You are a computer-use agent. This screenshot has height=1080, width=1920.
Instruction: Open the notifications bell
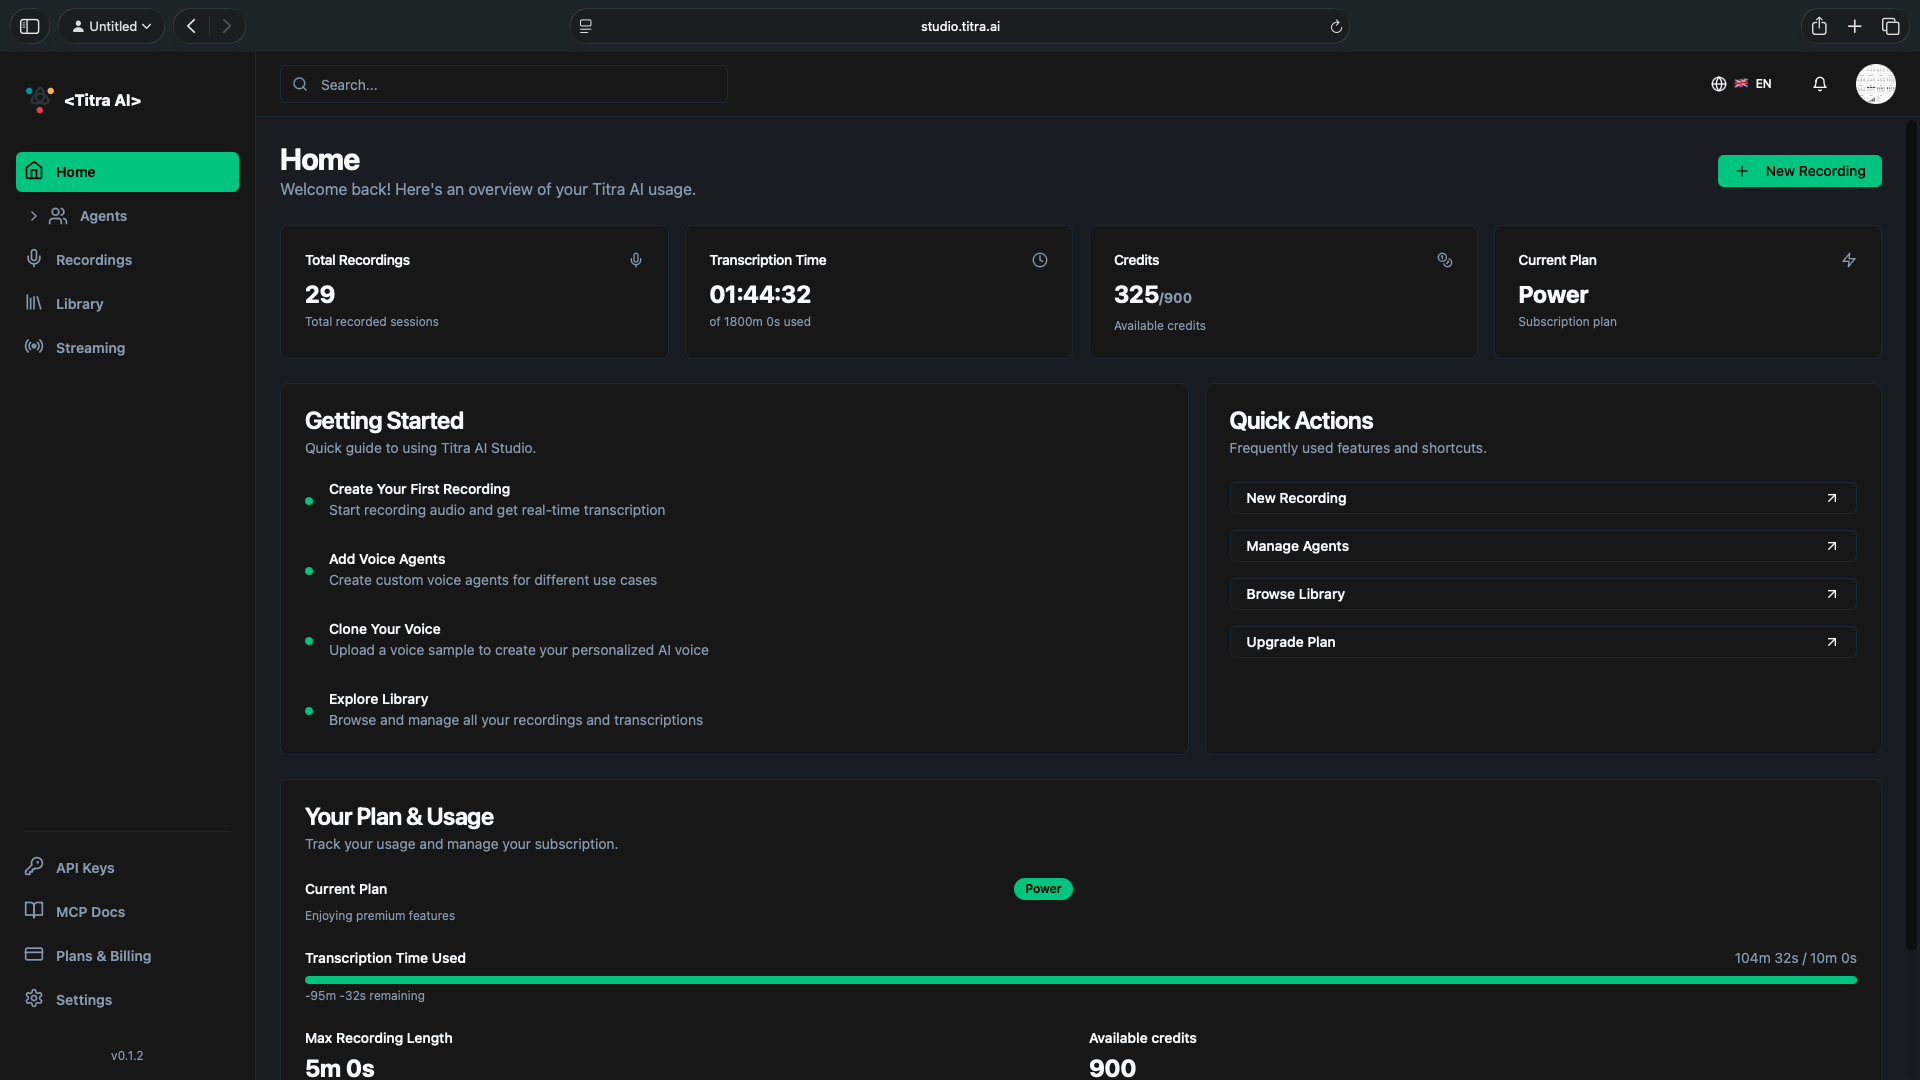(x=1820, y=84)
